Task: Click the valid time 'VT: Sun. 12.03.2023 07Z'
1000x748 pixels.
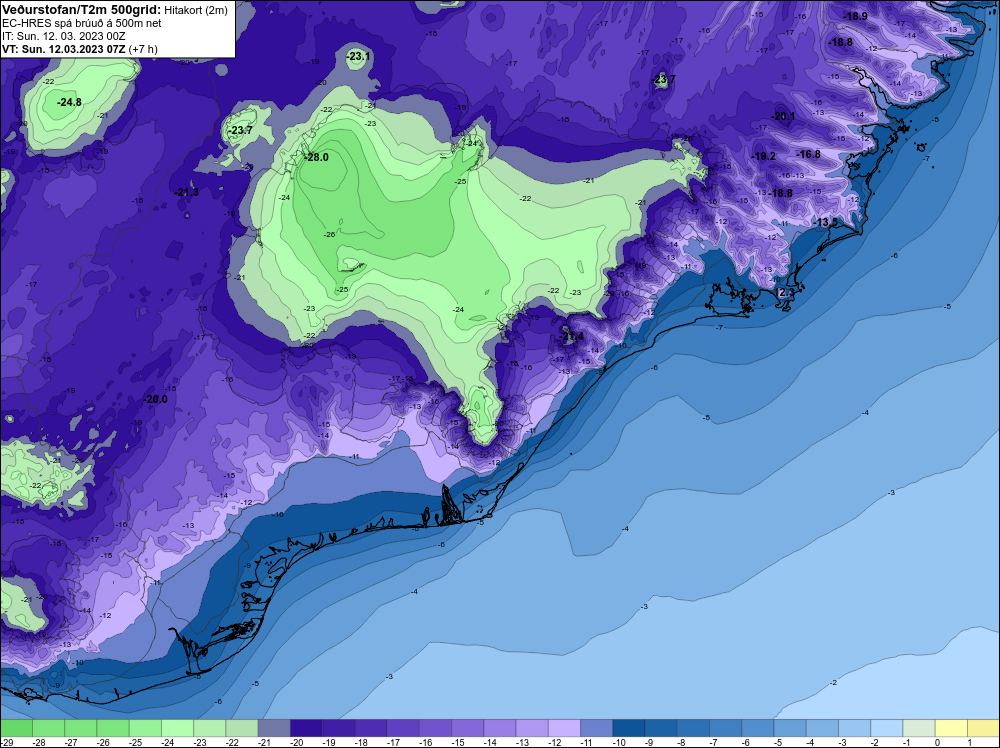Action: (64, 48)
